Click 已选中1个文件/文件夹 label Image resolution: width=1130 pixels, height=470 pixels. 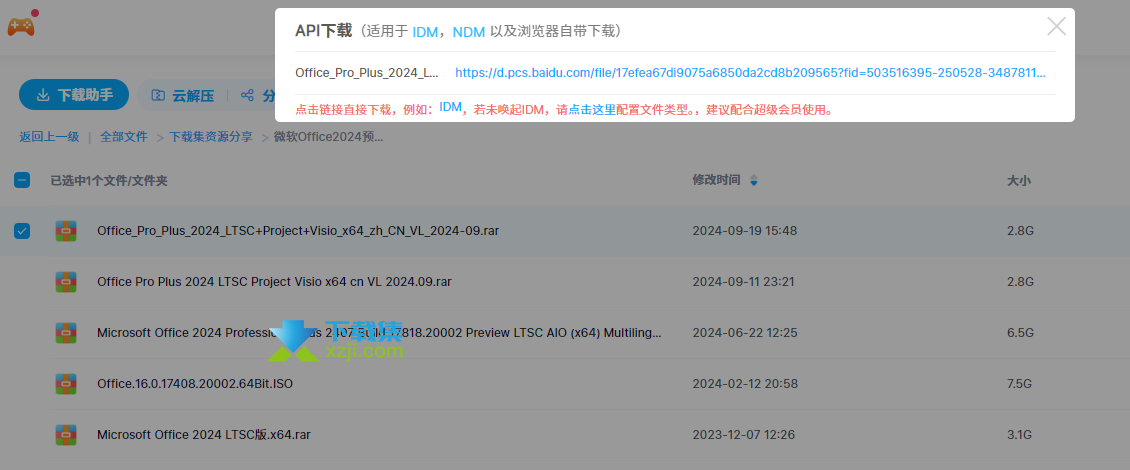tap(109, 180)
